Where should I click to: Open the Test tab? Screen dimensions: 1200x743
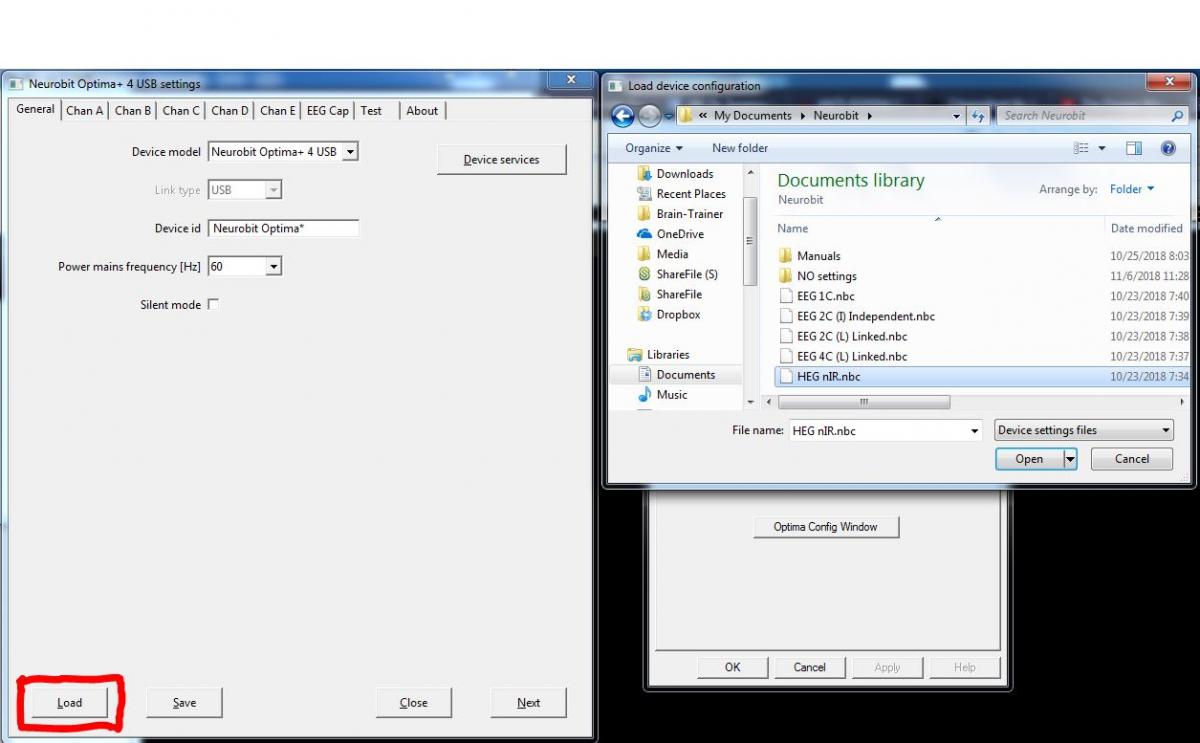click(371, 111)
